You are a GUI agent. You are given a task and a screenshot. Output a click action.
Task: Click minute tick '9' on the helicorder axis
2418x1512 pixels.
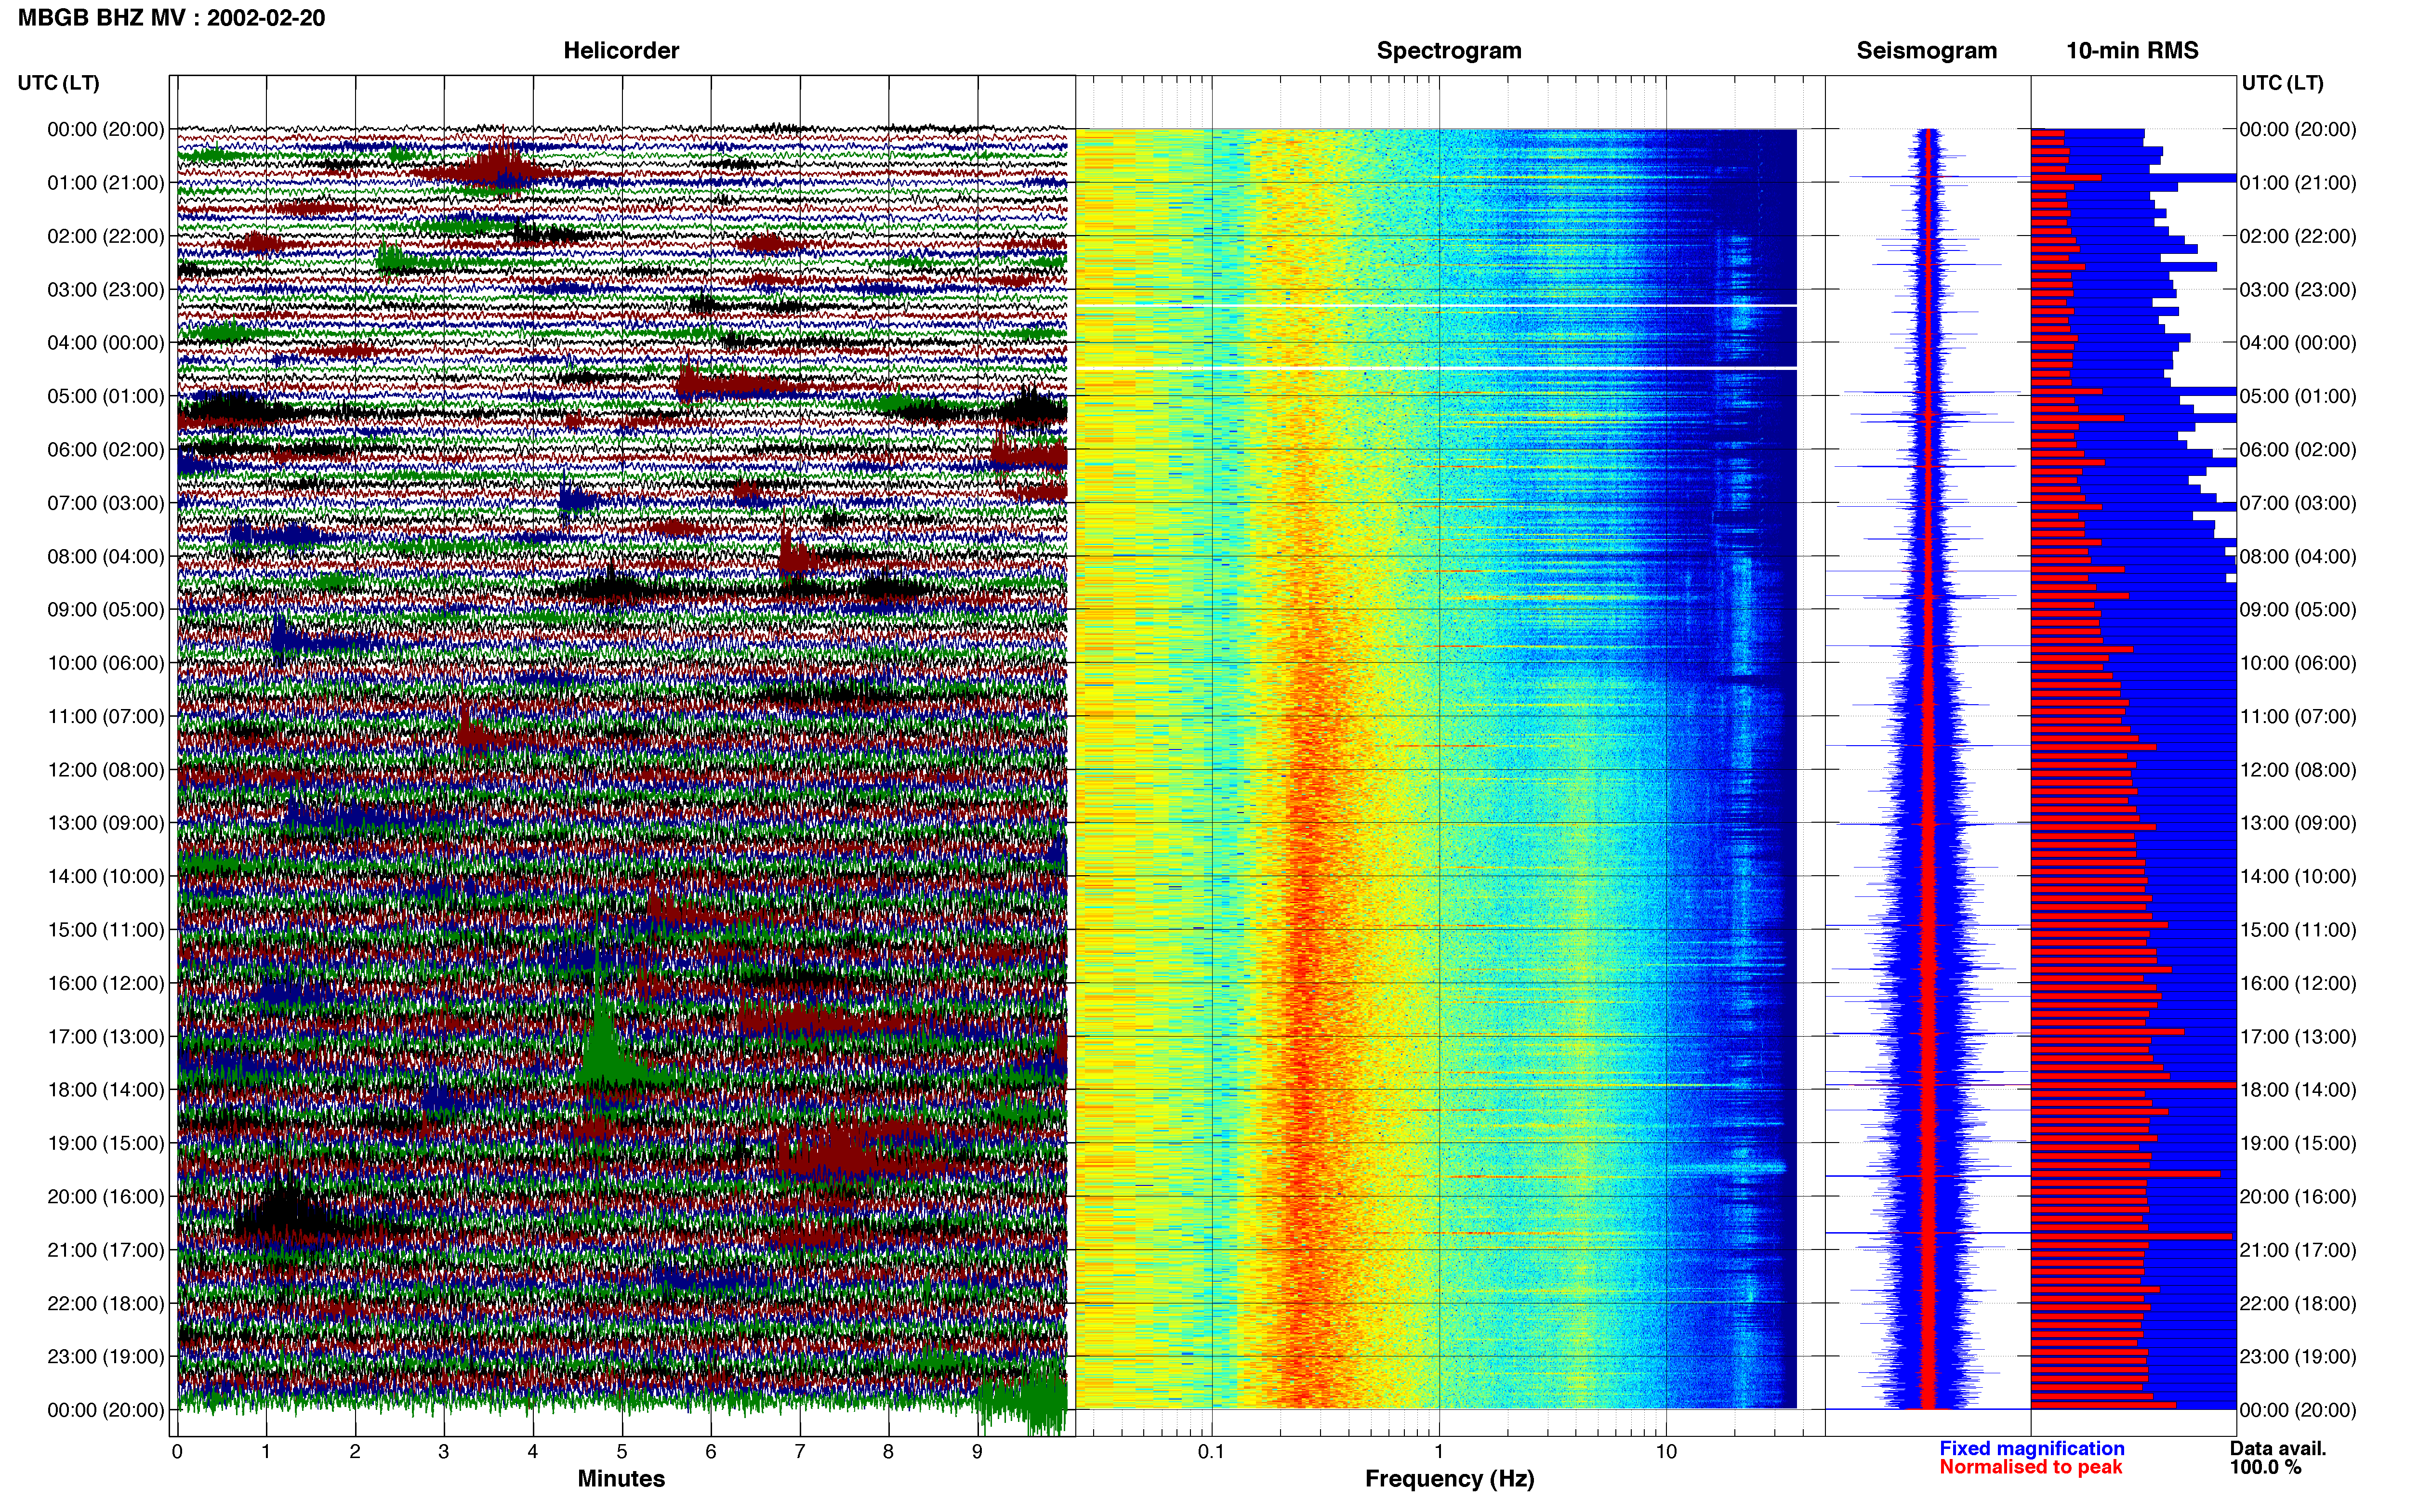coord(978,1451)
